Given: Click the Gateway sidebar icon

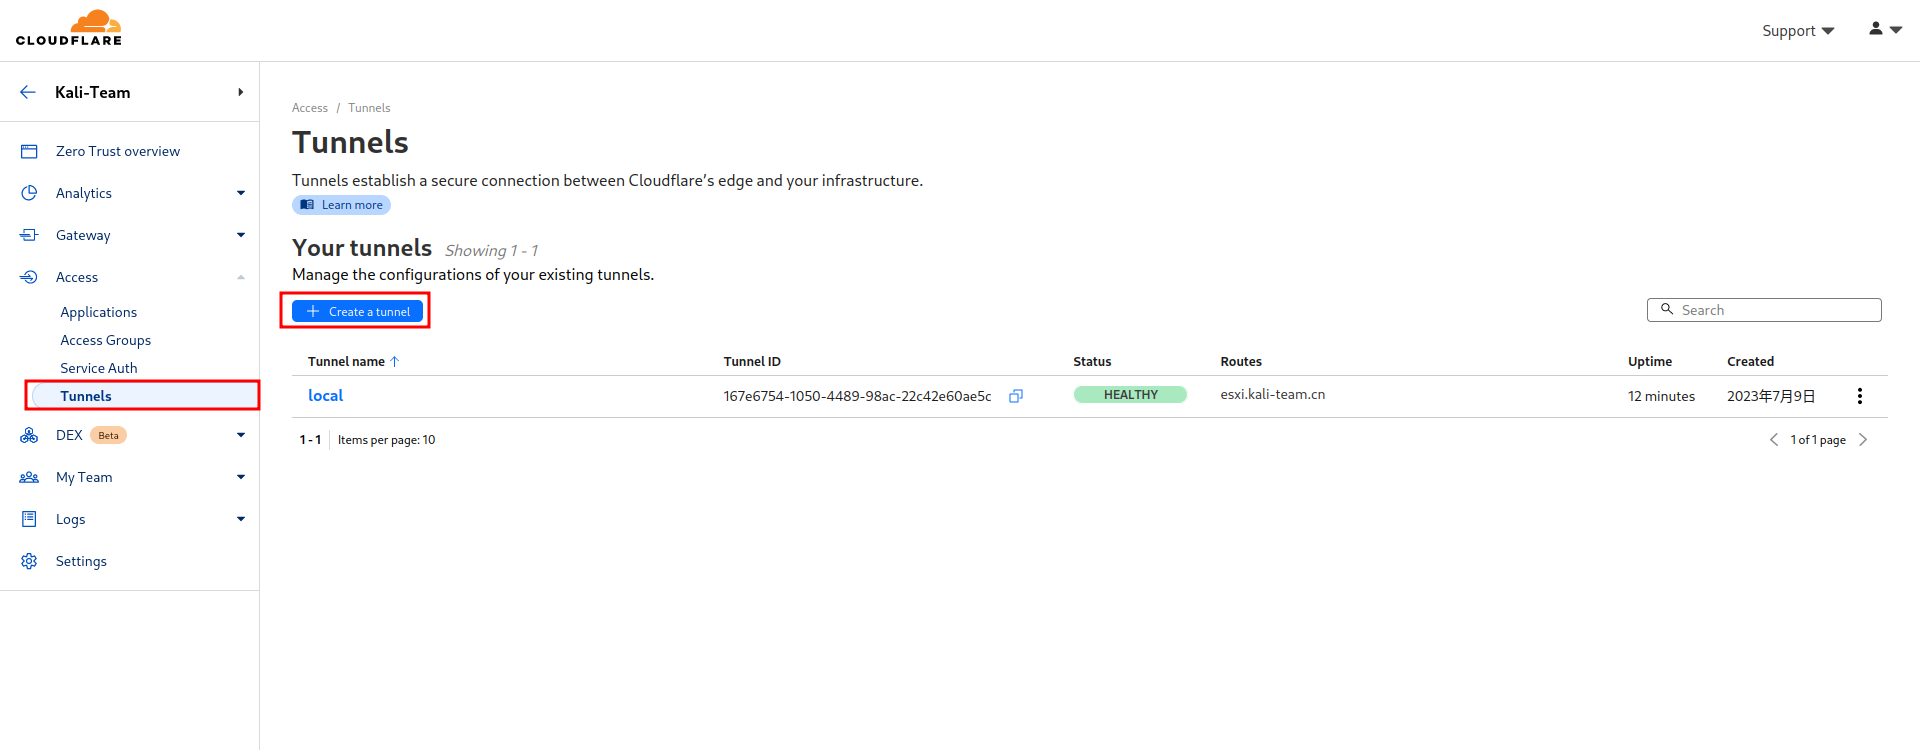Looking at the screenshot, I should pos(29,235).
